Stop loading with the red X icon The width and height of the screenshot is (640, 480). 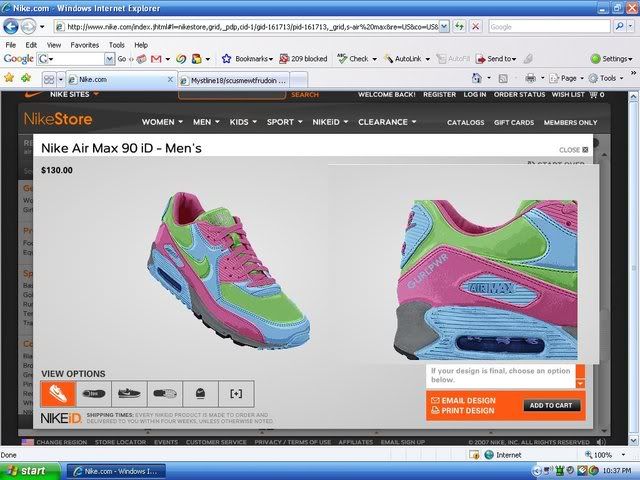tap(476, 27)
